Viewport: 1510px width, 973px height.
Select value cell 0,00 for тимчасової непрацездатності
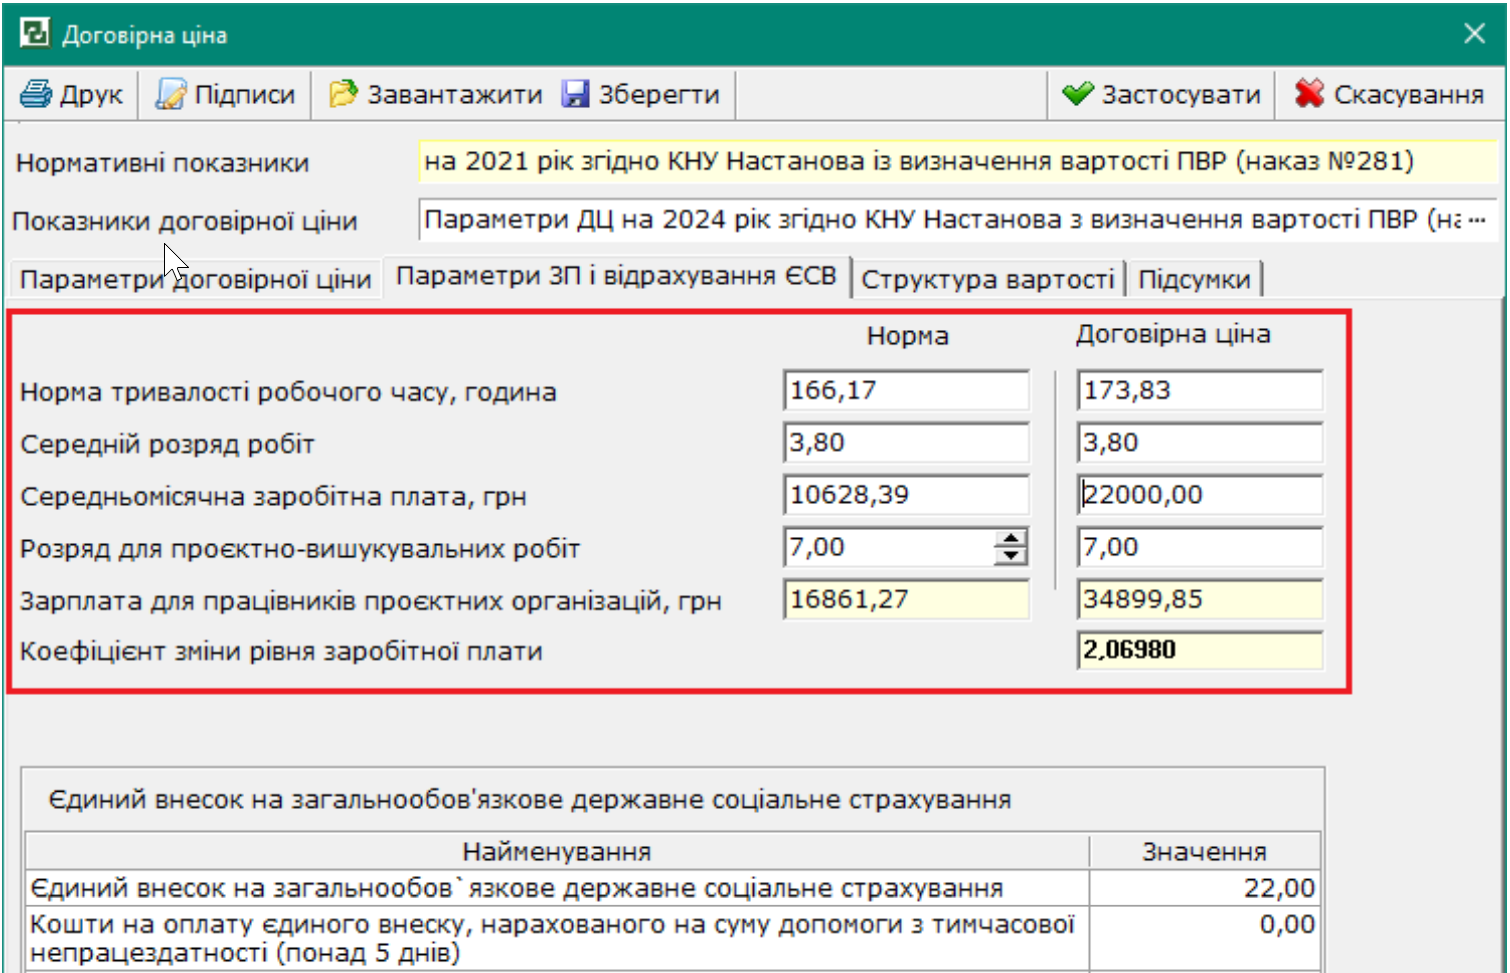(x=1204, y=937)
